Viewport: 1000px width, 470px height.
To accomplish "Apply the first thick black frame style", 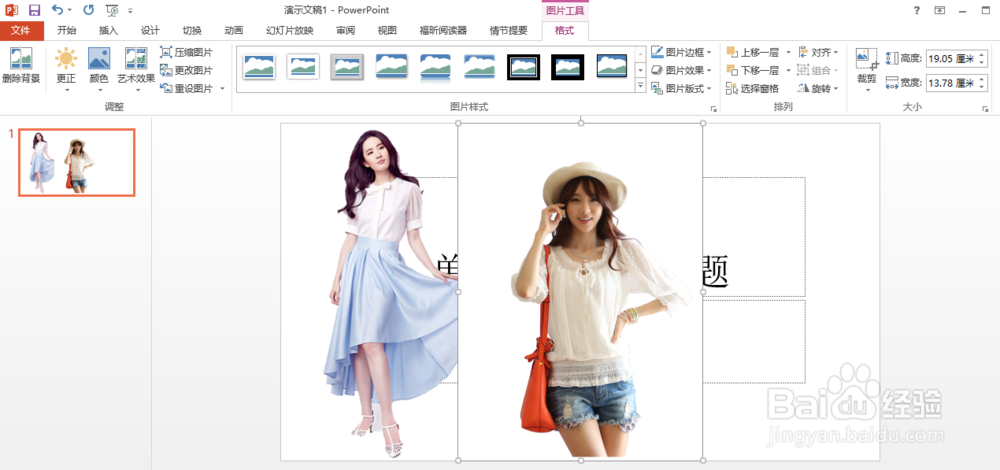I will tap(524, 66).
